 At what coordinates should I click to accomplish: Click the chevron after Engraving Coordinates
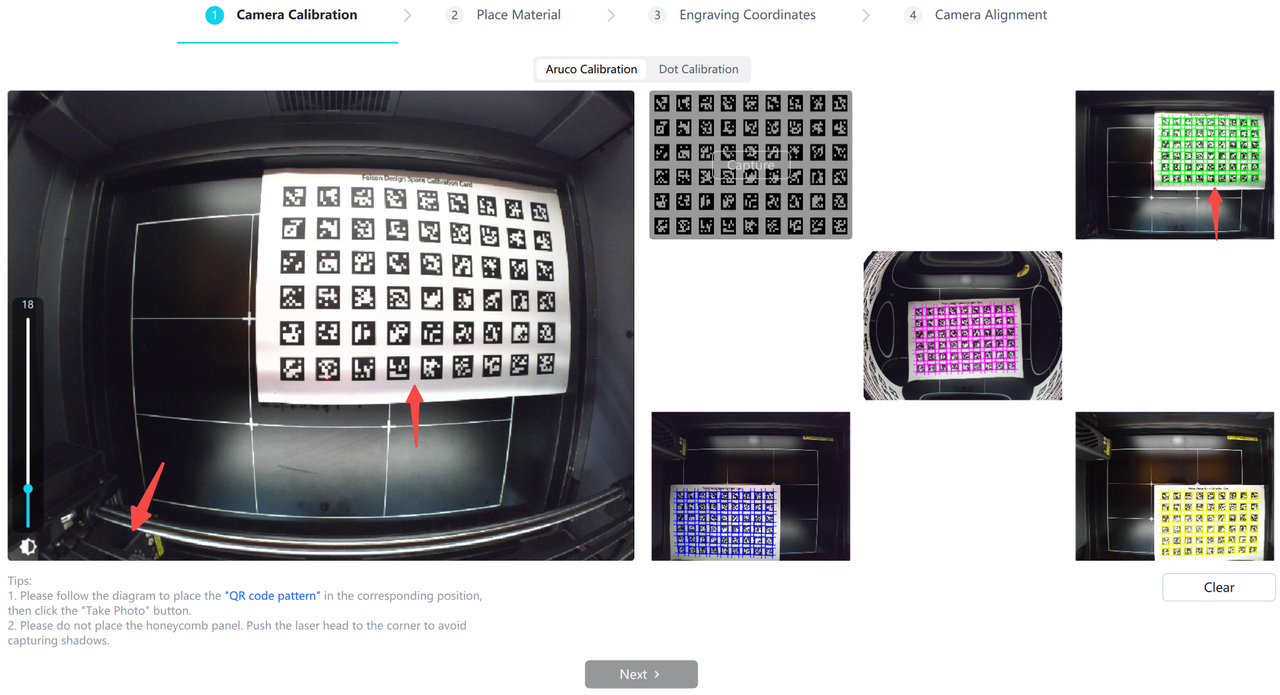click(x=865, y=15)
